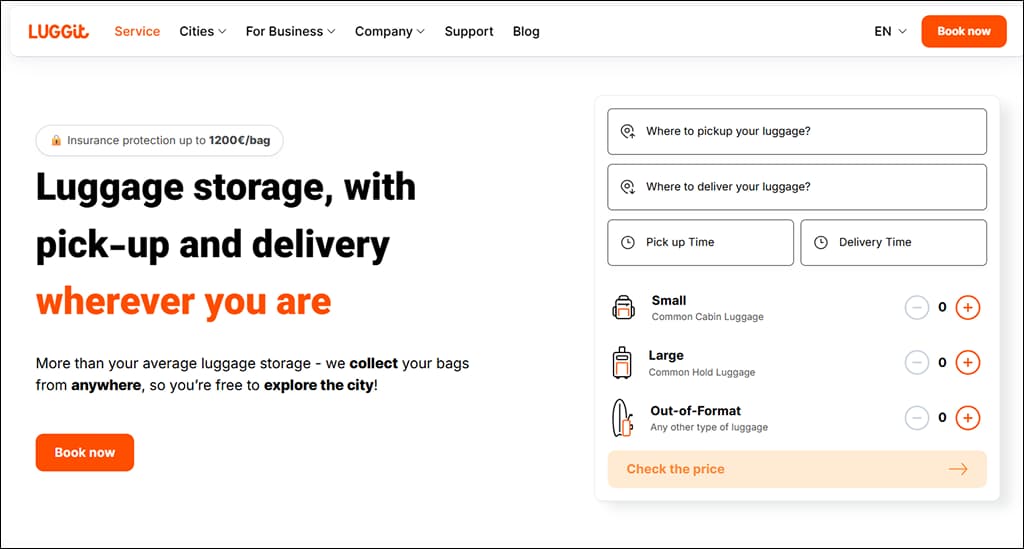Click the Small cabin luggage backpack icon

tap(623, 308)
